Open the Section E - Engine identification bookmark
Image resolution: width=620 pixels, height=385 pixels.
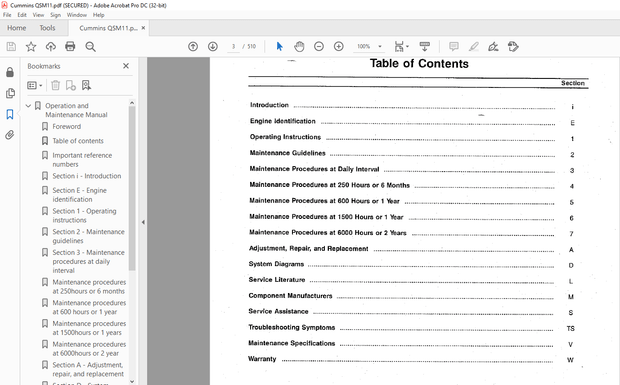pos(79,195)
